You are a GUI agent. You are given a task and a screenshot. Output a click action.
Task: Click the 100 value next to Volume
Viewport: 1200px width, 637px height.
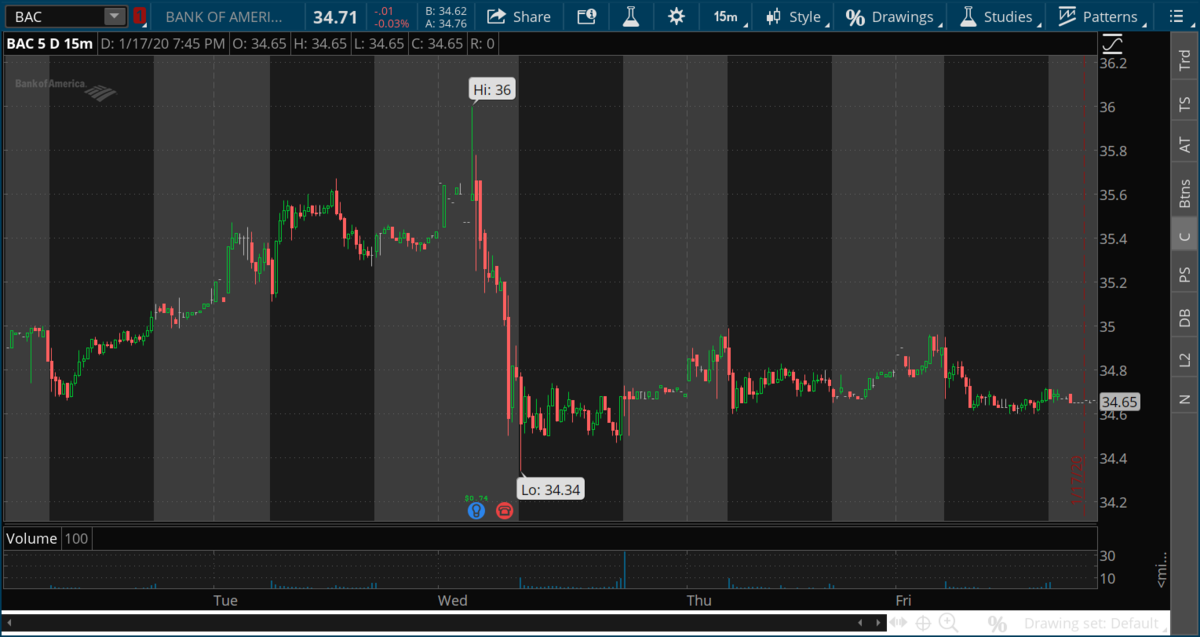click(77, 538)
